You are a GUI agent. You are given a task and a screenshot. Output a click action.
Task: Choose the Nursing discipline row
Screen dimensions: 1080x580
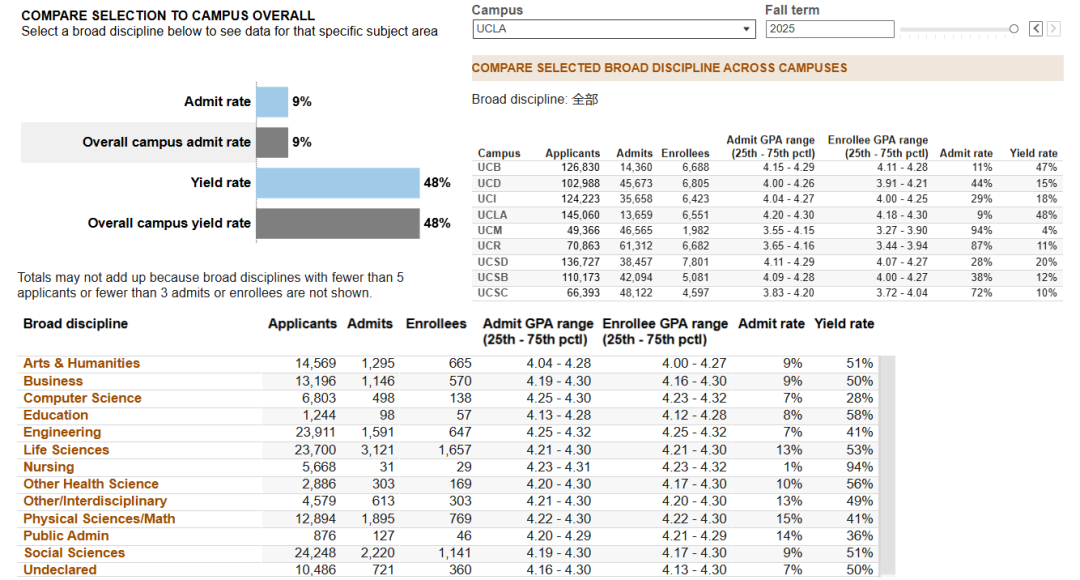tap(448, 467)
